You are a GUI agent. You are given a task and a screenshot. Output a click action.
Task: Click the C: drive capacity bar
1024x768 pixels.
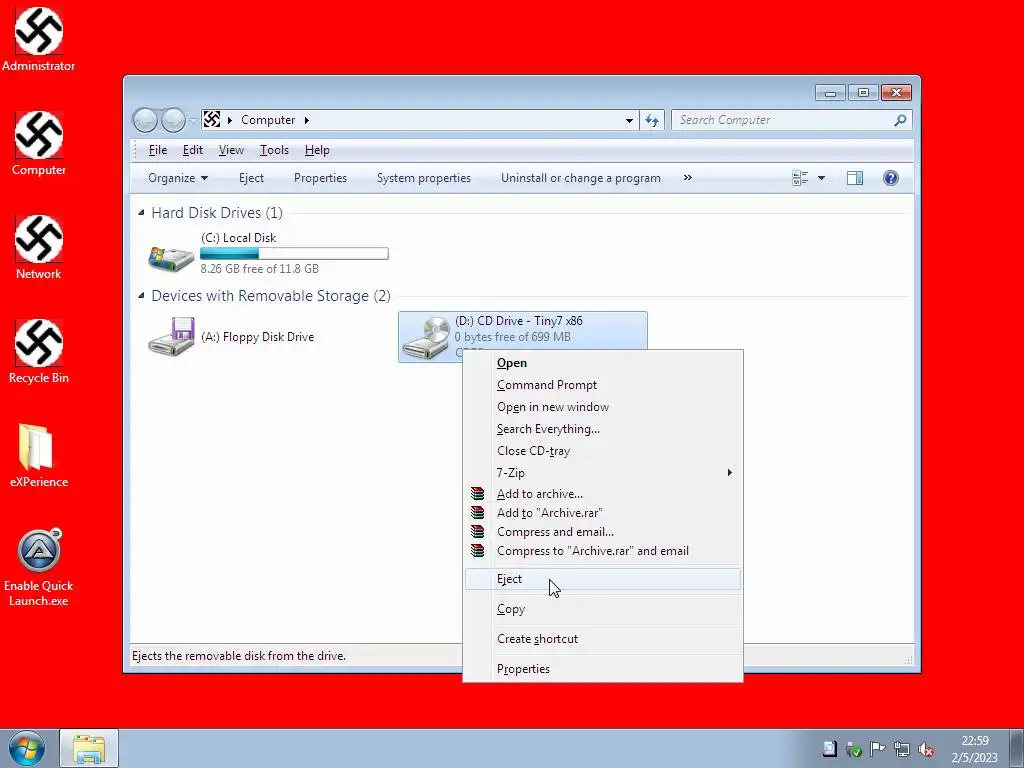295,253
